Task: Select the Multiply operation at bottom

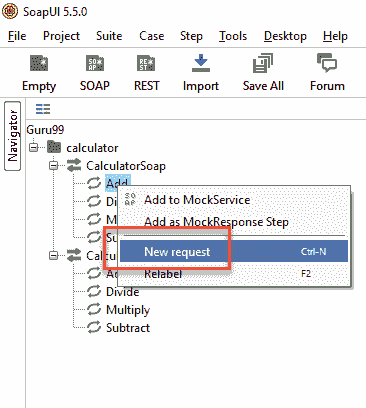Action: 128,310
